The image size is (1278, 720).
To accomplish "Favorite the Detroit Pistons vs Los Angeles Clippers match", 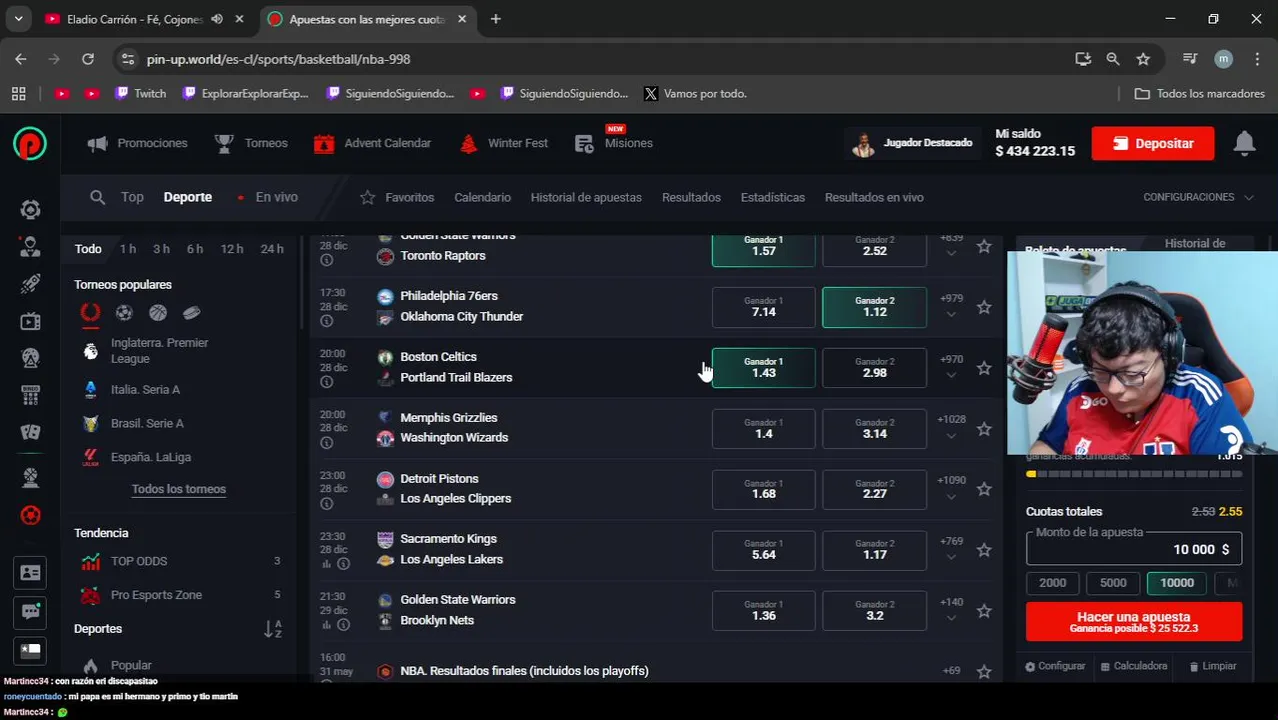I will click(x=984, y=489).
